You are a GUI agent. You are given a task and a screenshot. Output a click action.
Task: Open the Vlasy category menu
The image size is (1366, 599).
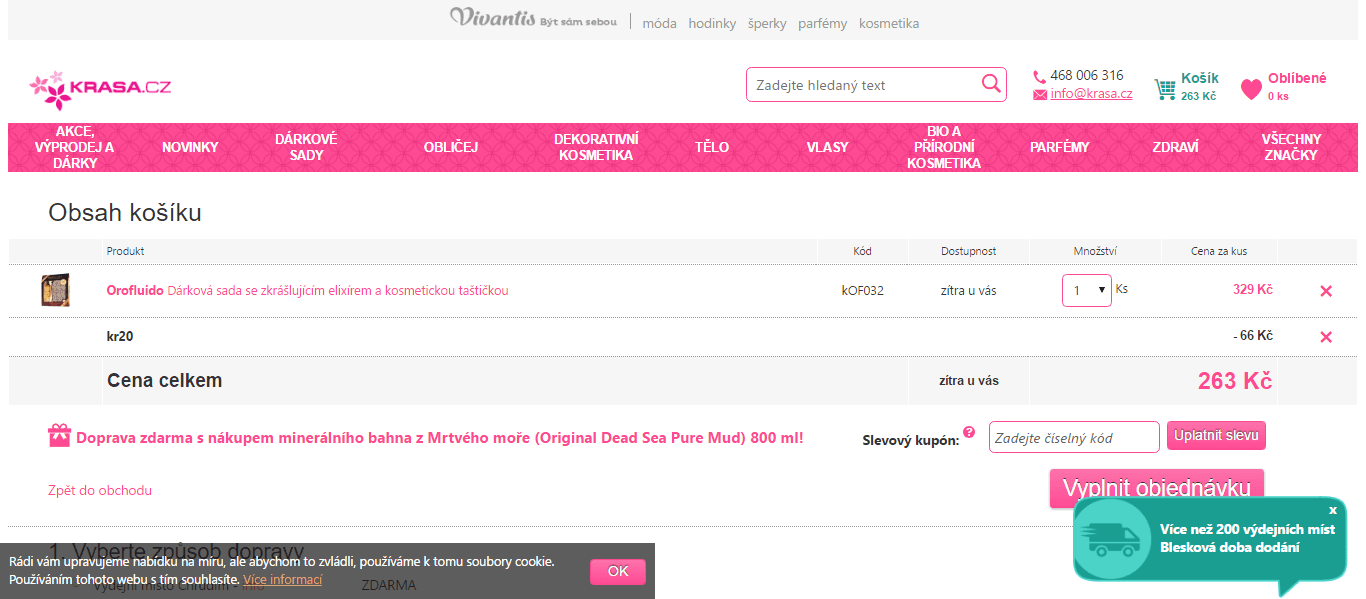[x=827, y=147]
